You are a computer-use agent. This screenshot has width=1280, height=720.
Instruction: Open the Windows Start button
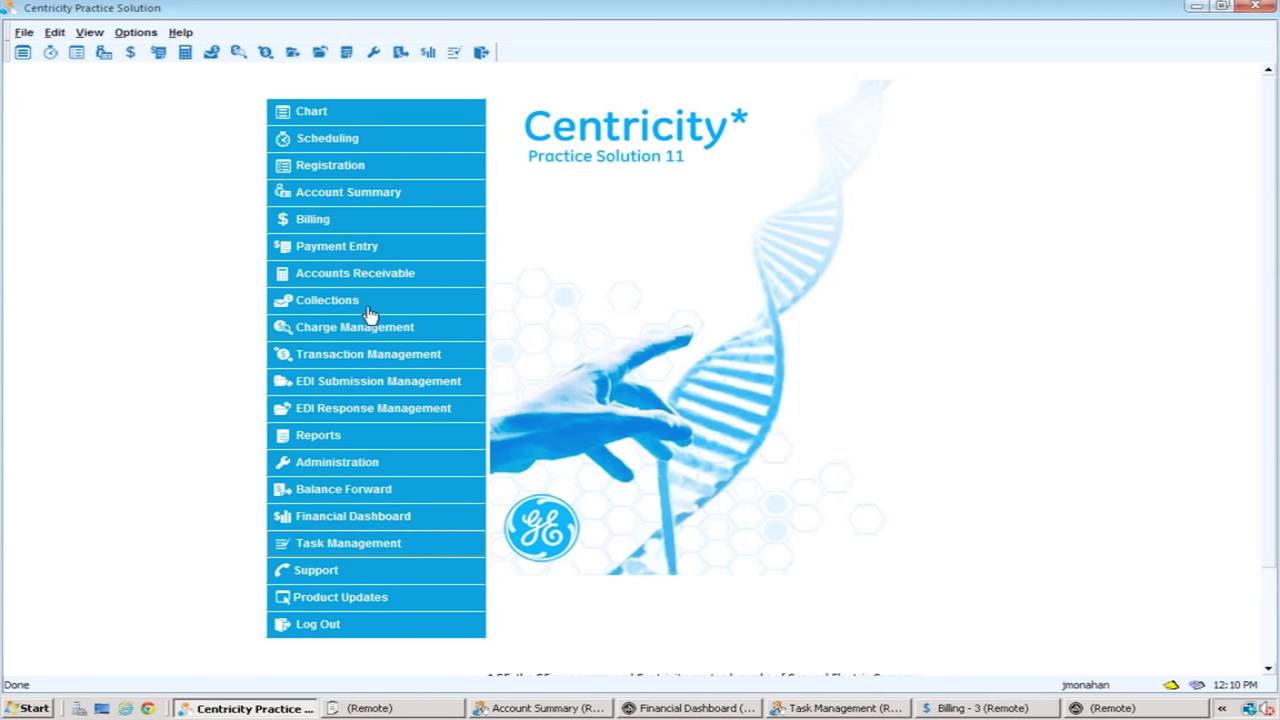(x=27, y=708)
